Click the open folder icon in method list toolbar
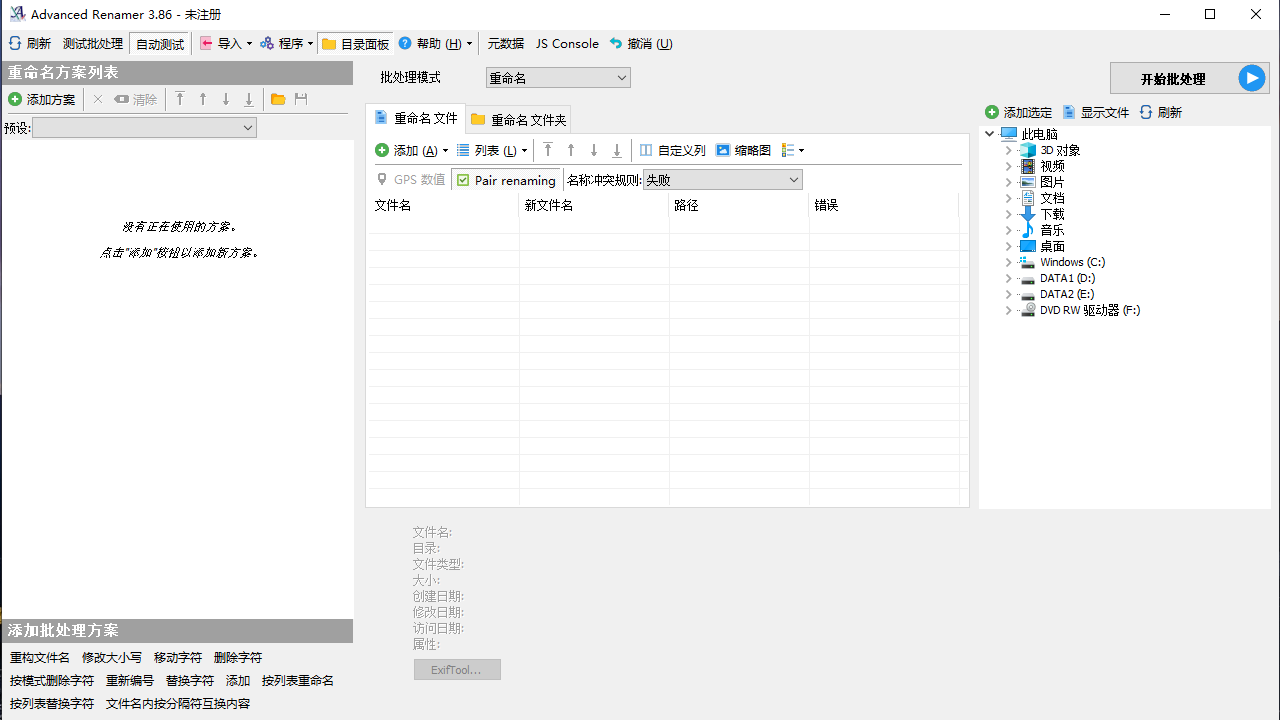This screenshot has width=1280, height=720. [x=278, y=99]
